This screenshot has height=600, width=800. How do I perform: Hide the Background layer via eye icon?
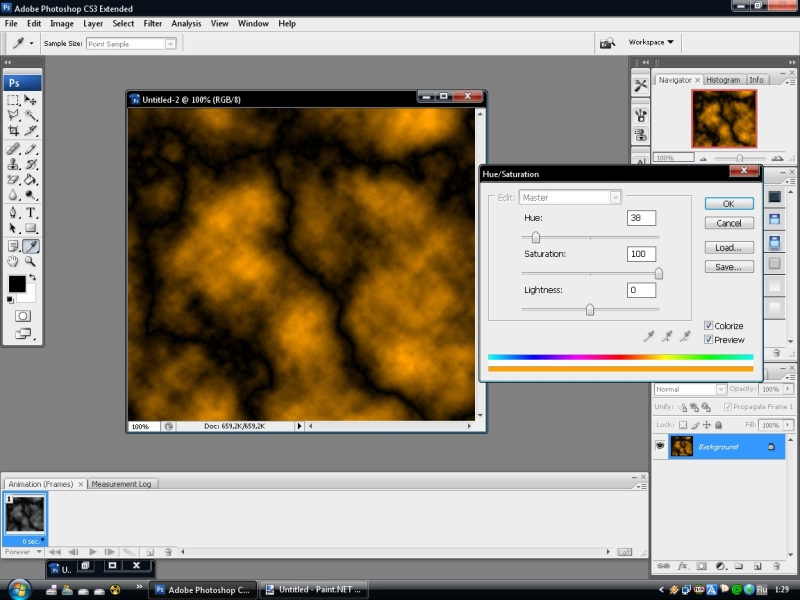tap(660, 447)
